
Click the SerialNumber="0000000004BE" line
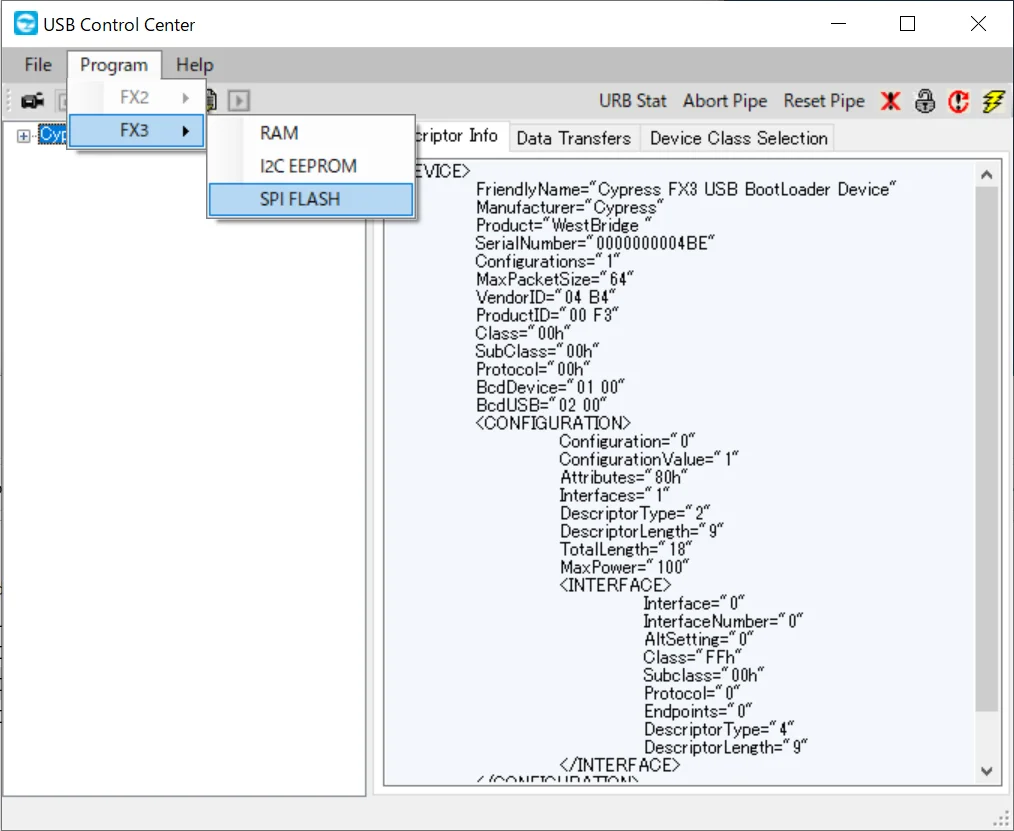595,244
